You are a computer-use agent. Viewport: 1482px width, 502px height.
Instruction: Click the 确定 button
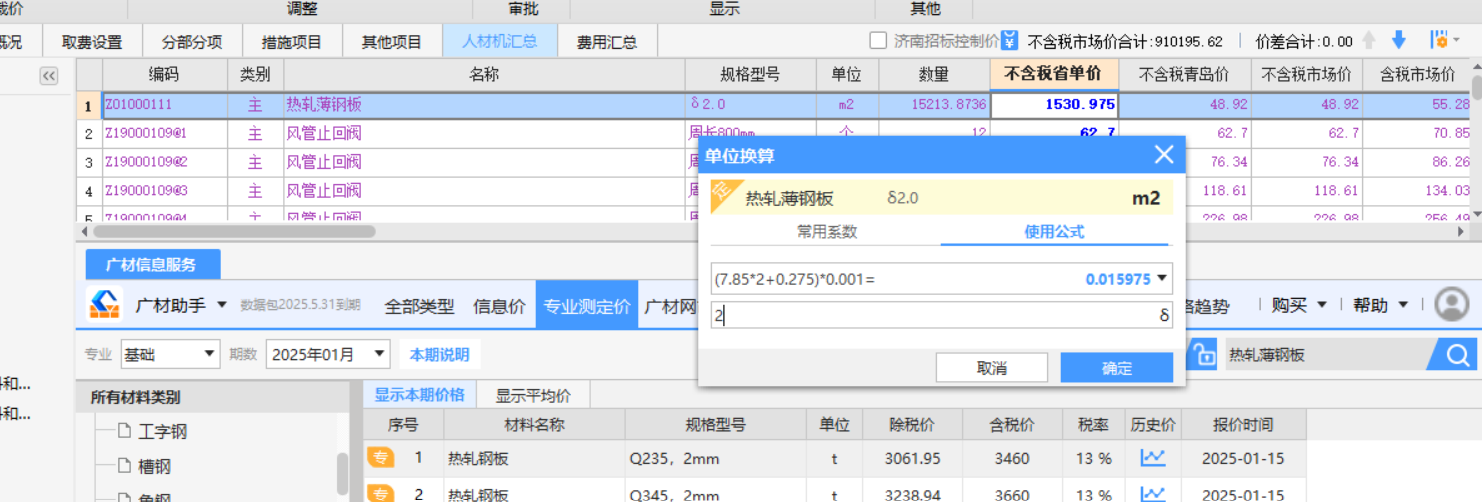coord(1116,368)
